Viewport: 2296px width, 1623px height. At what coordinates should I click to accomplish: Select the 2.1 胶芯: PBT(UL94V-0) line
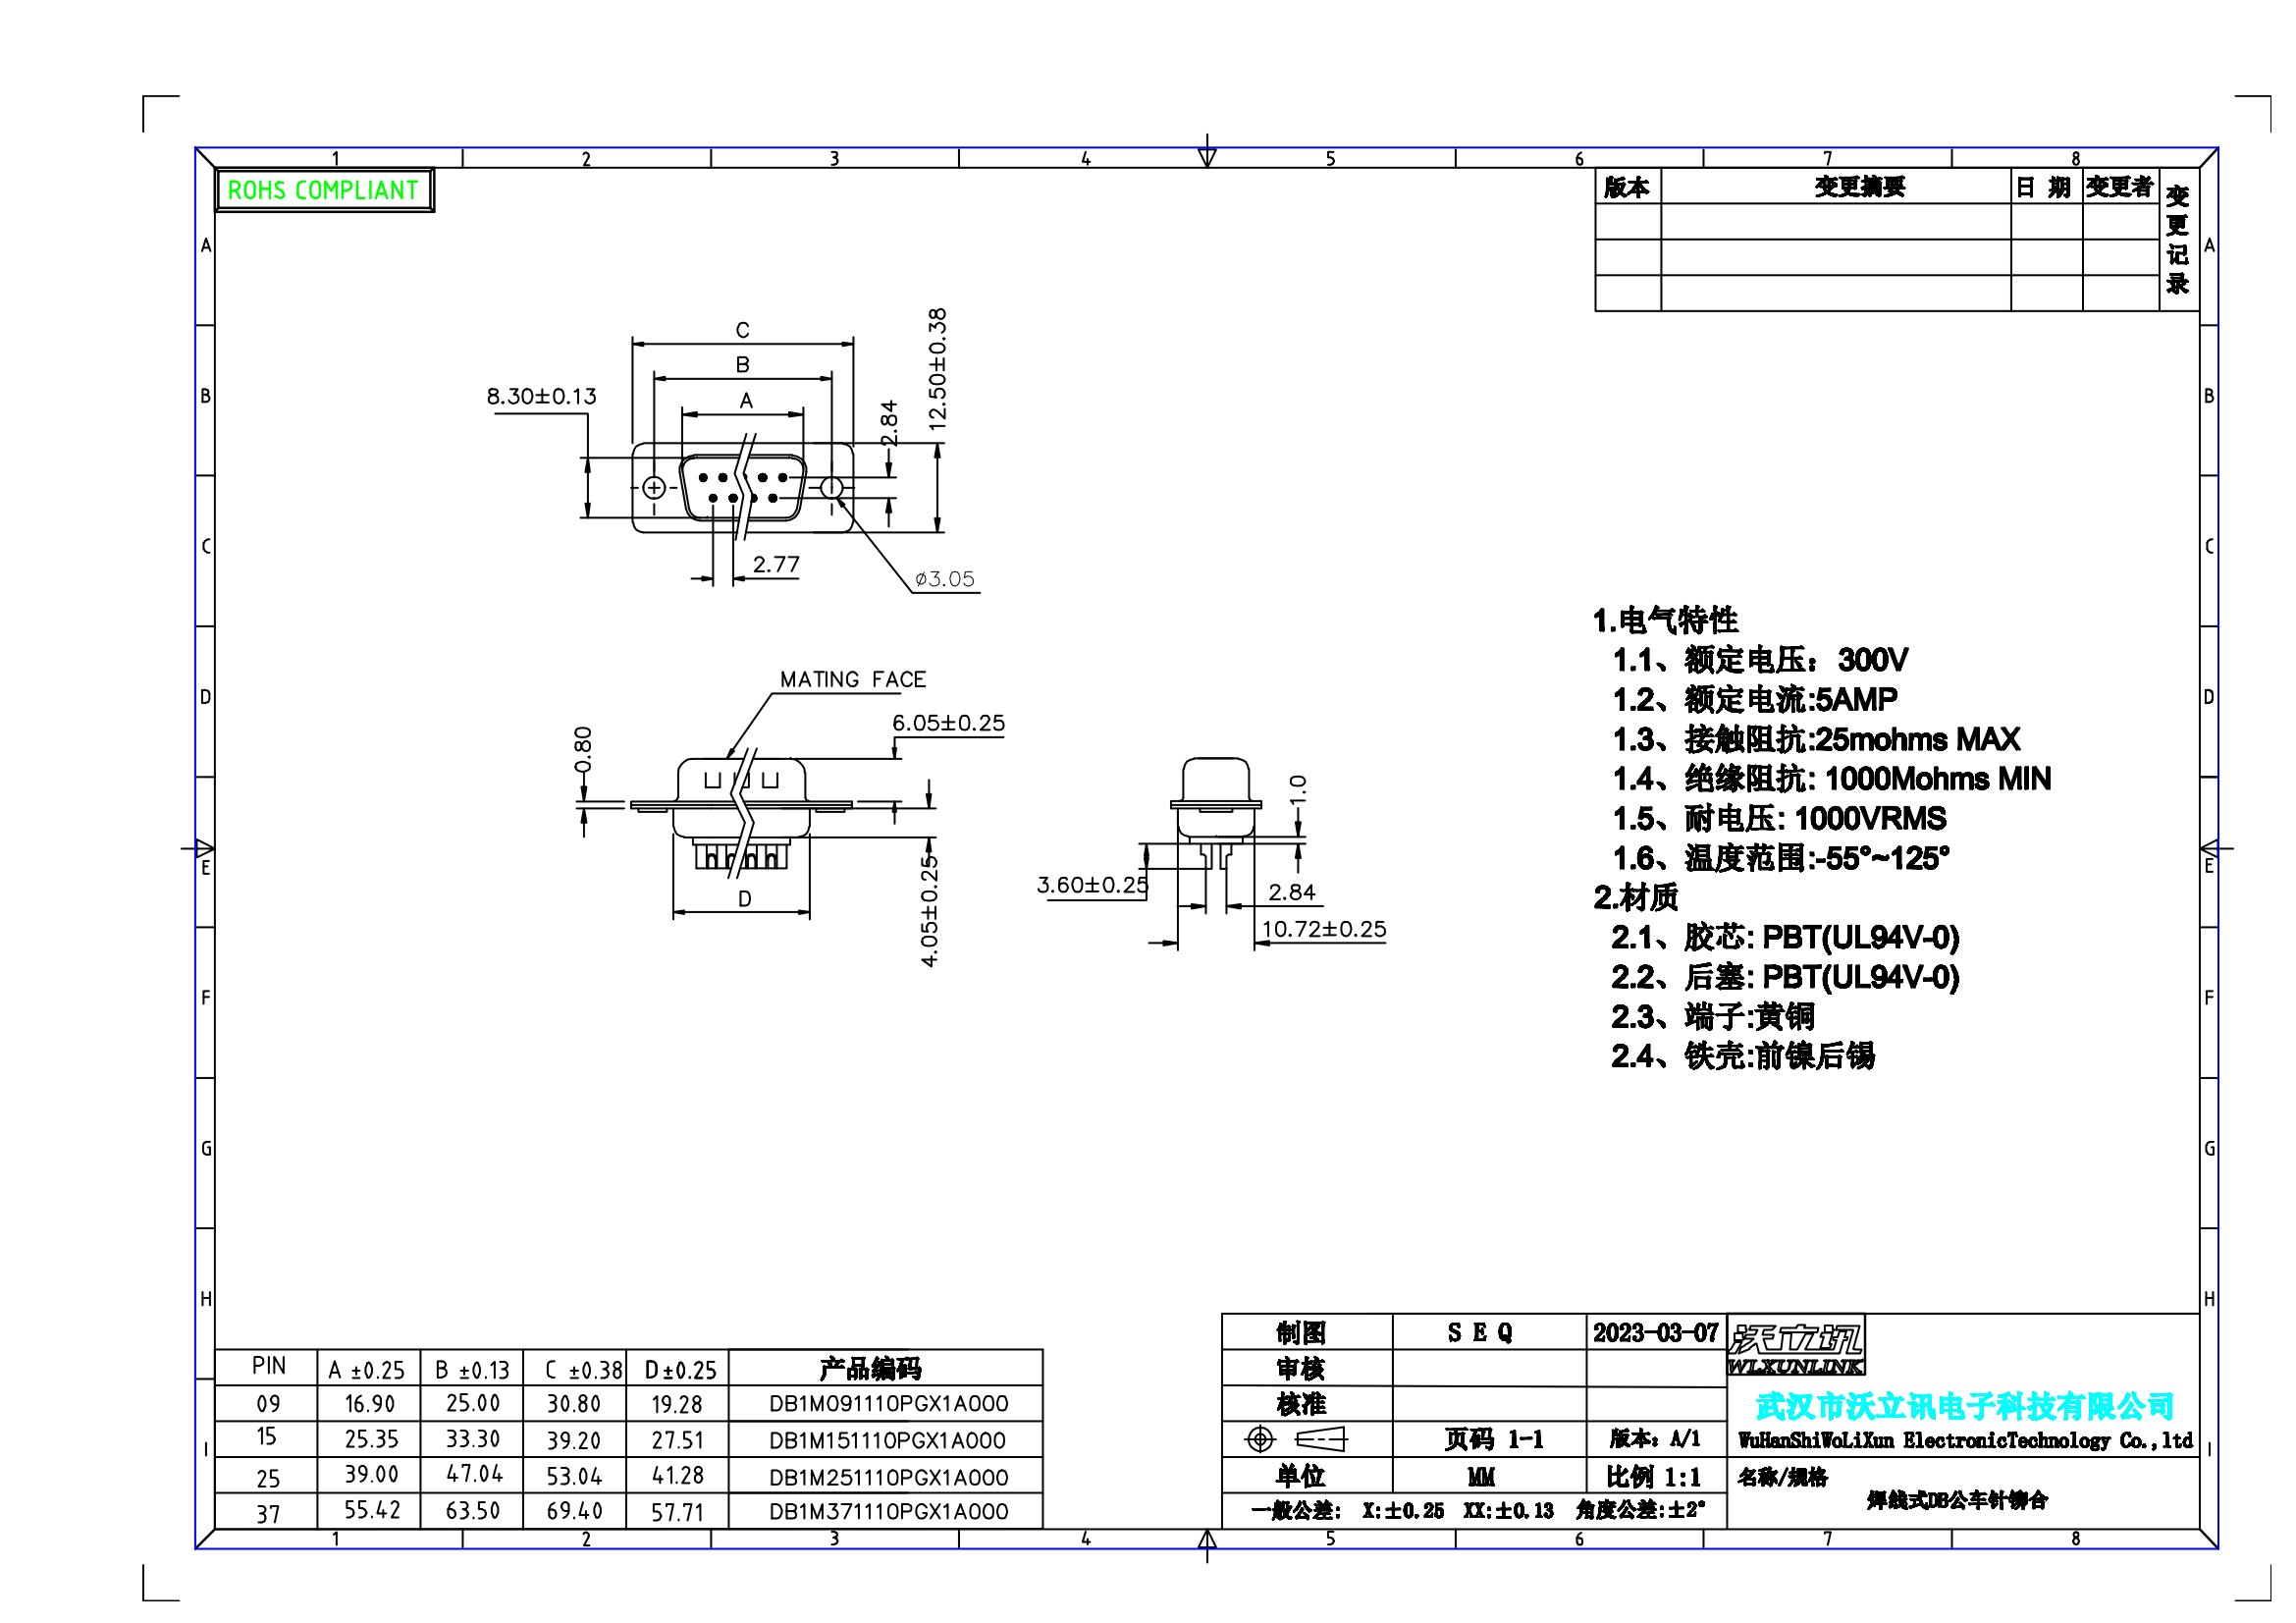pos(1785,938)
